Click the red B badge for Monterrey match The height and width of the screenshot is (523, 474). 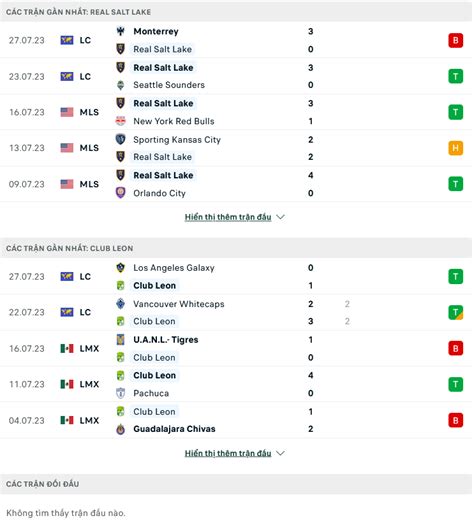[x=455, y=40]
